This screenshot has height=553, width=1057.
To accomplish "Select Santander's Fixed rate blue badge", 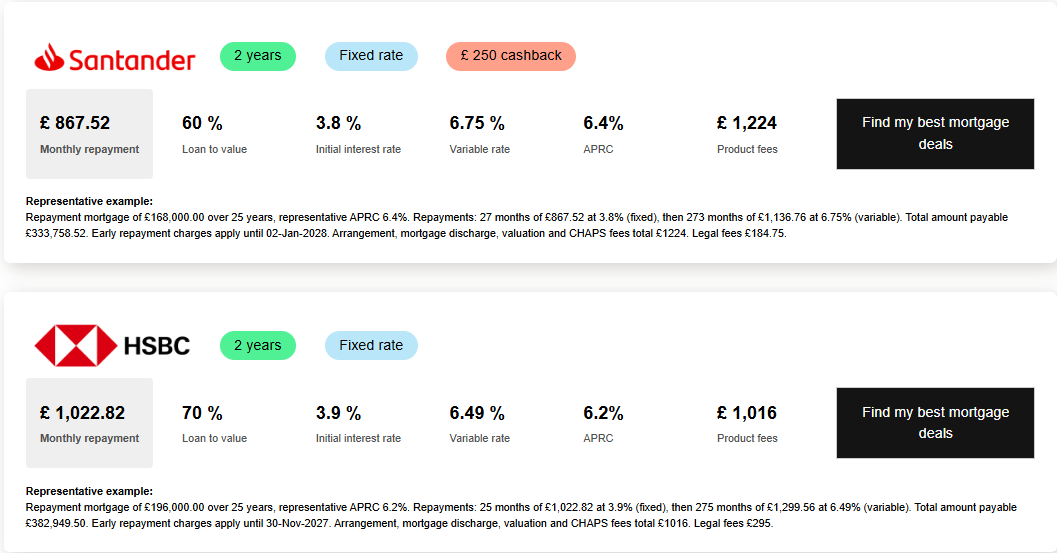I will (x=371, y=56).
